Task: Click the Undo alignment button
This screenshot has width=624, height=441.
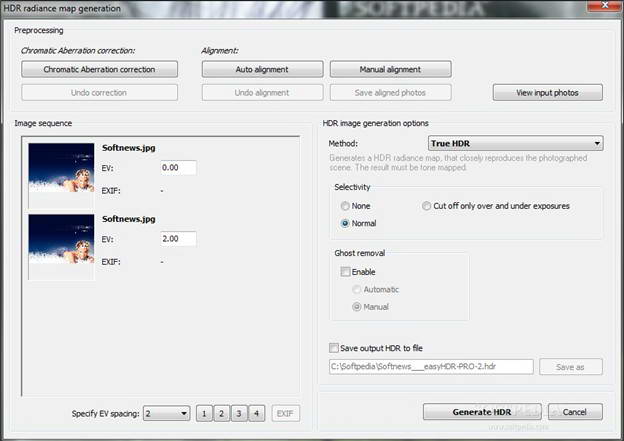Action: point(262,93)
